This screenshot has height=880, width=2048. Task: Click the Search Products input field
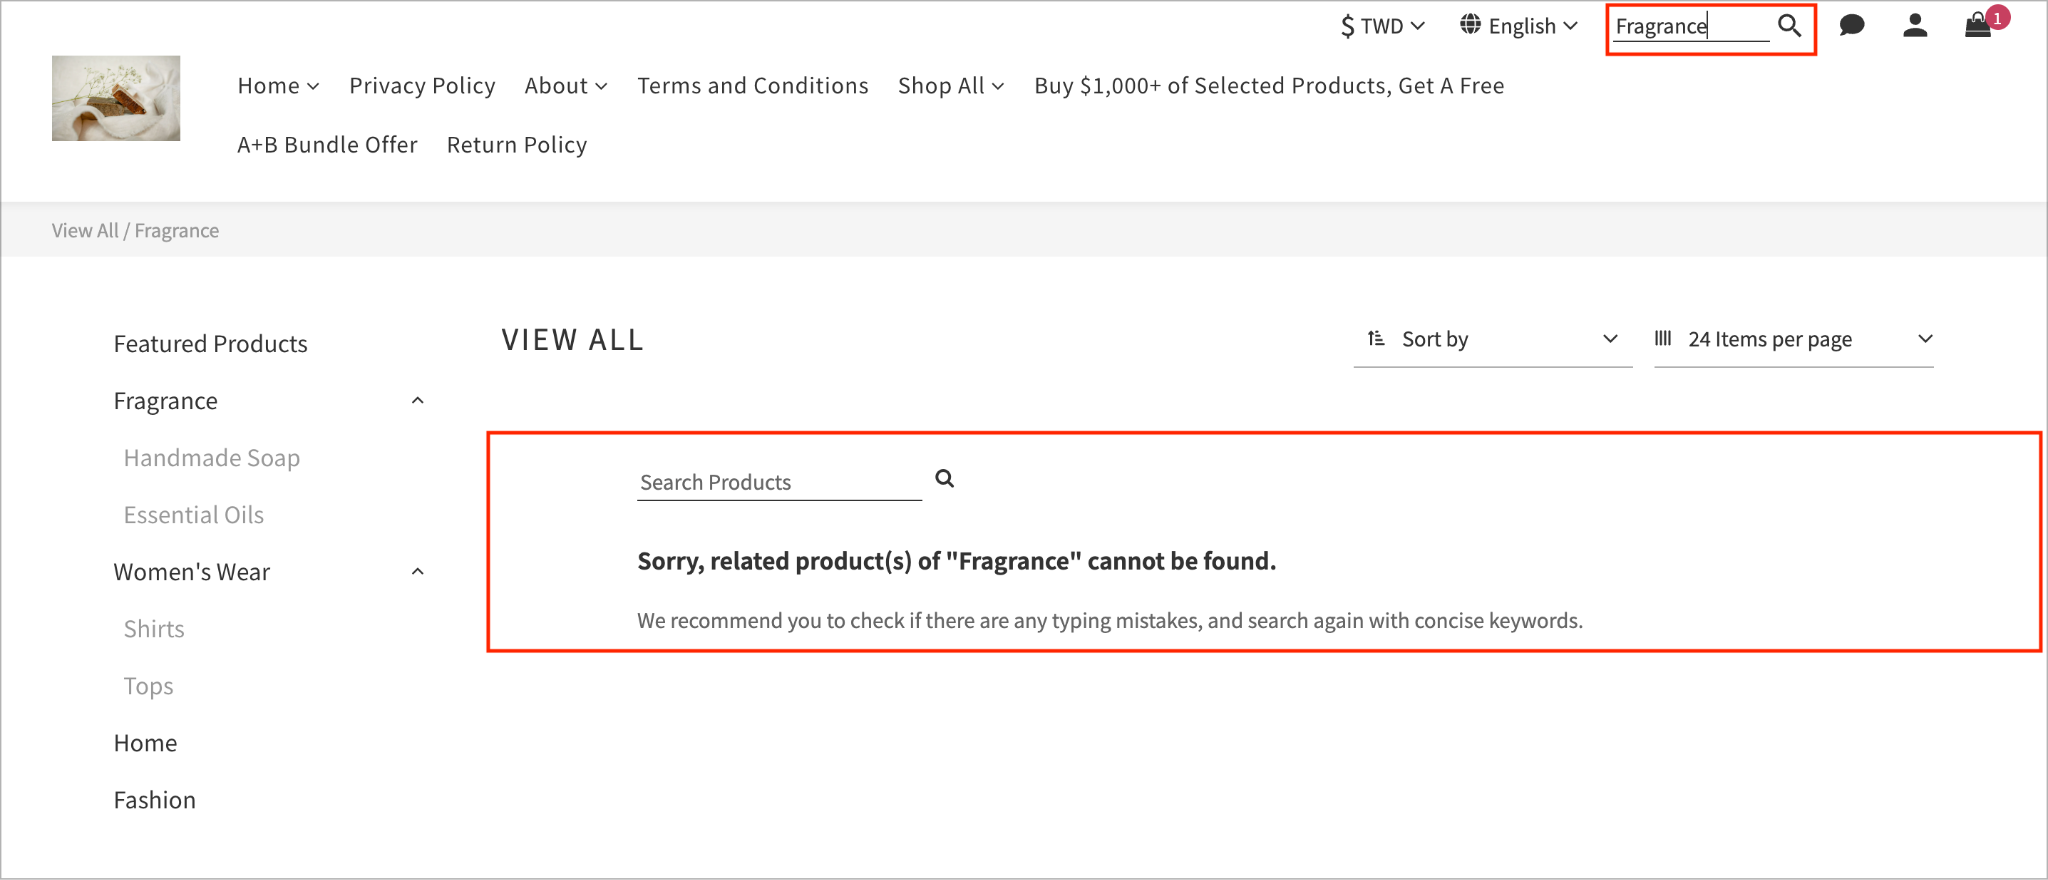pos(779,483)
